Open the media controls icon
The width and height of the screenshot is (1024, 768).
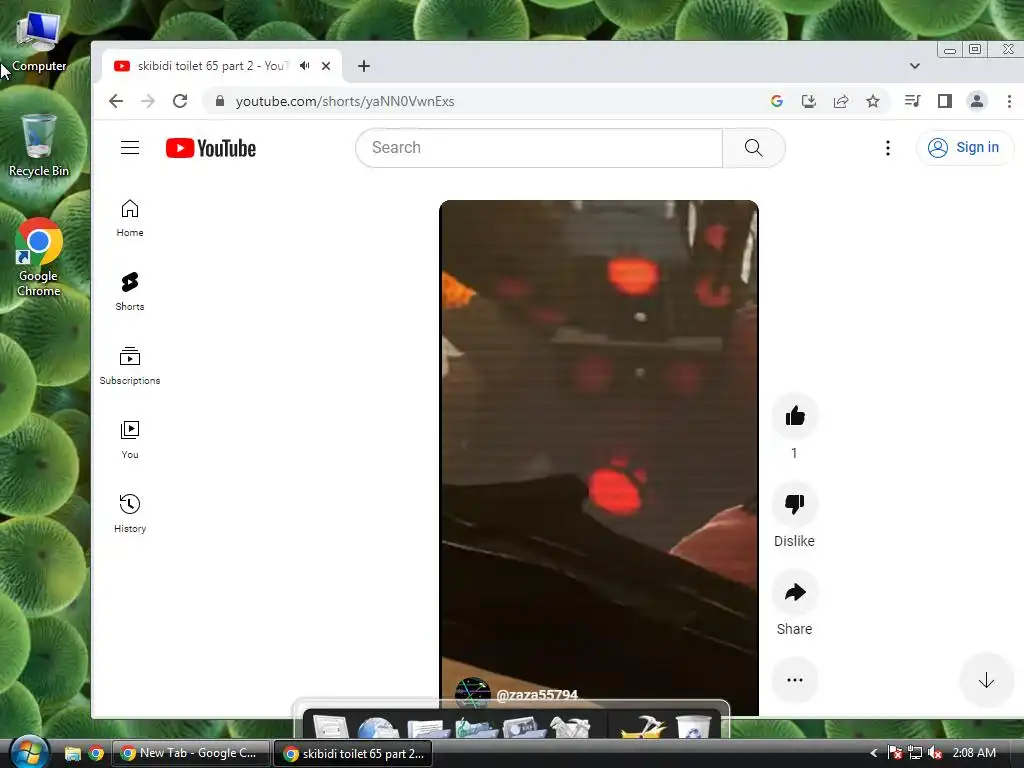(x=912, y=101)
